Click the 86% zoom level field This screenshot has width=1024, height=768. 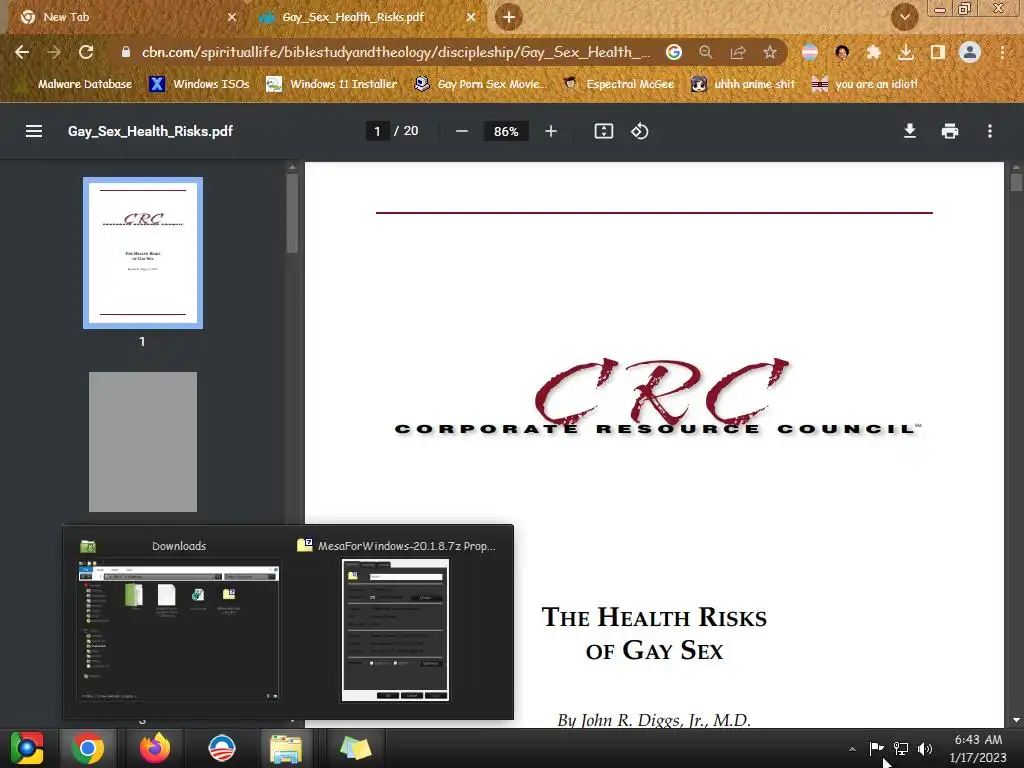click(506, 131)
